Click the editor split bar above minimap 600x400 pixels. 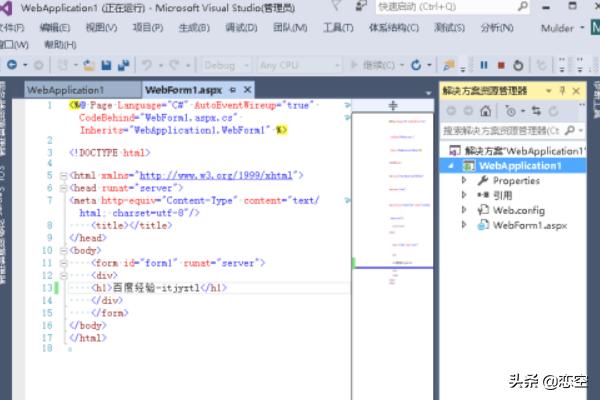pyautogui.click(x=392, y=104)
